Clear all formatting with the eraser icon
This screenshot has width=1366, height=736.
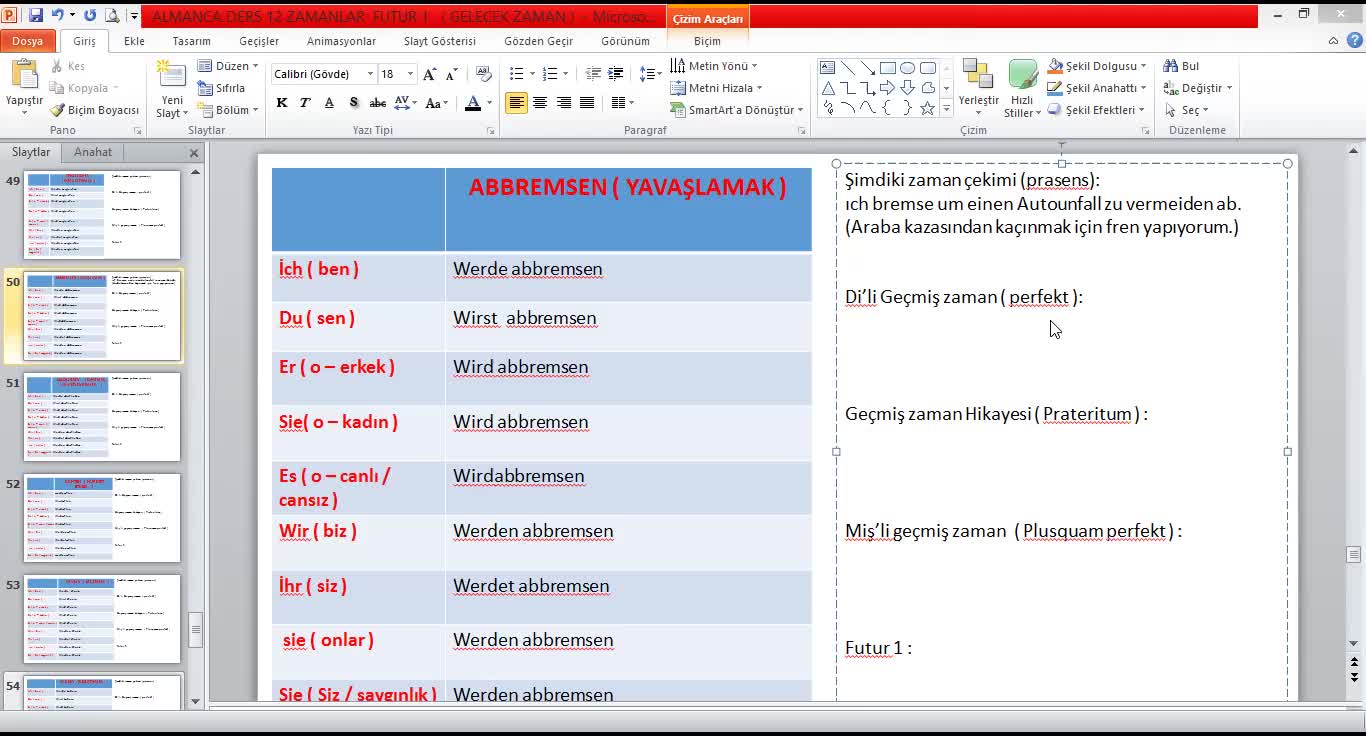[484, 74]
